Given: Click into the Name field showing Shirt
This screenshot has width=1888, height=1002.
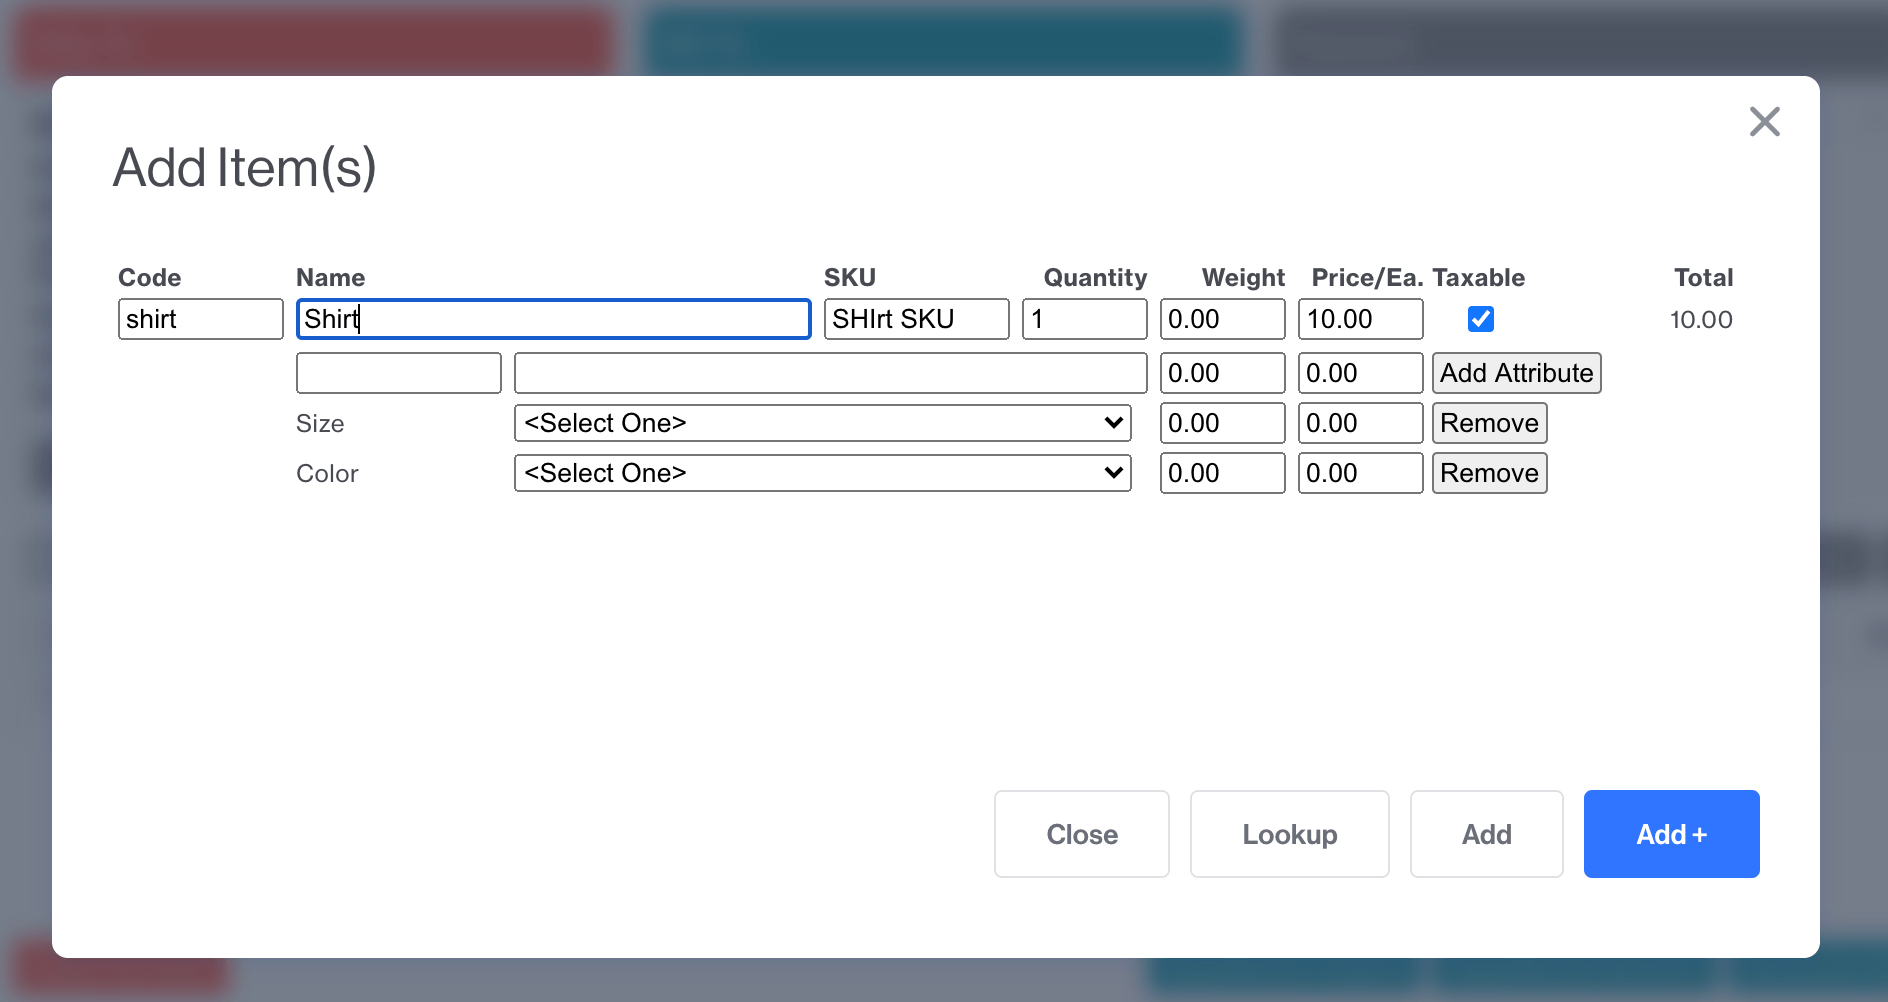Looking at the screenshot, I should [552, 318].
